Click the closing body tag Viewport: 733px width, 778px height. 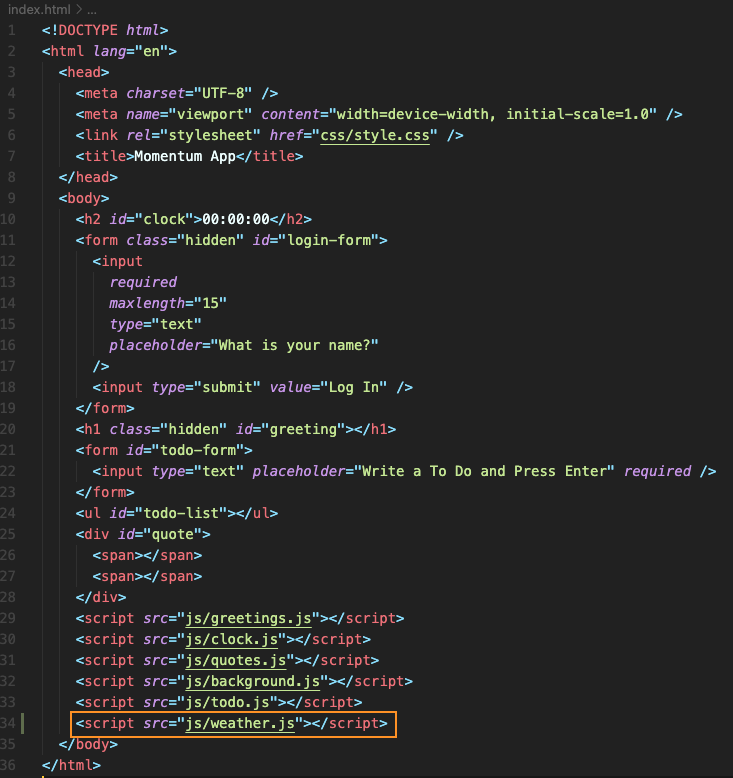[88, 744]
